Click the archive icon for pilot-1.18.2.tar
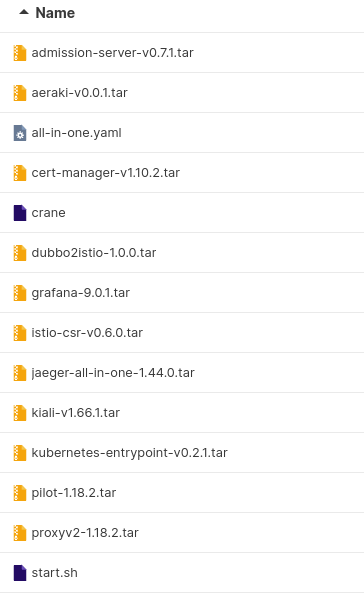Image resolution: width=364 pixels, height=594 pixels. click(20, 493)
